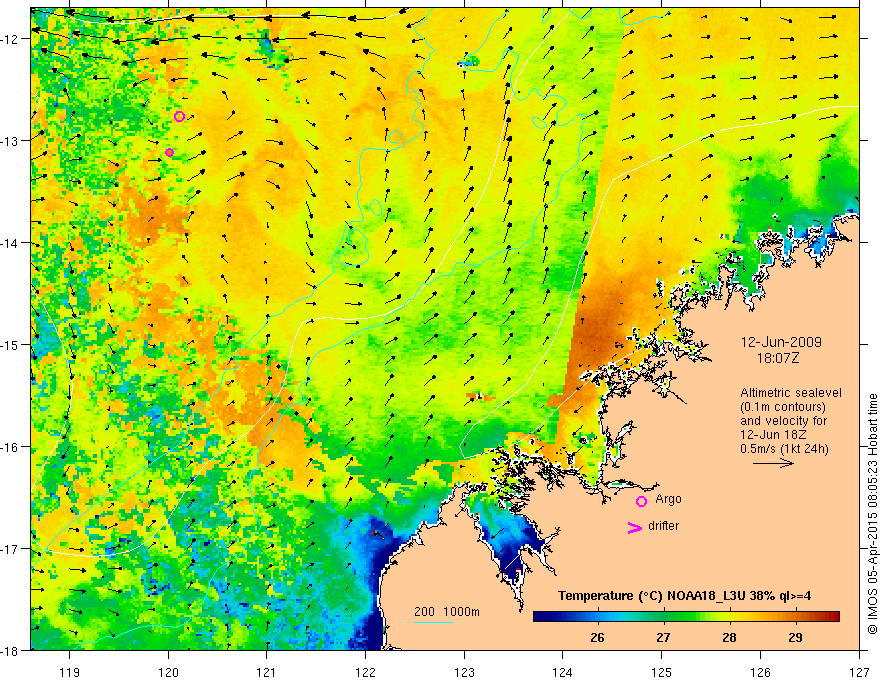This screenshot has width=880, height=680.
Task: Click longitude axis label 125
Action: (x=662, y=672)
